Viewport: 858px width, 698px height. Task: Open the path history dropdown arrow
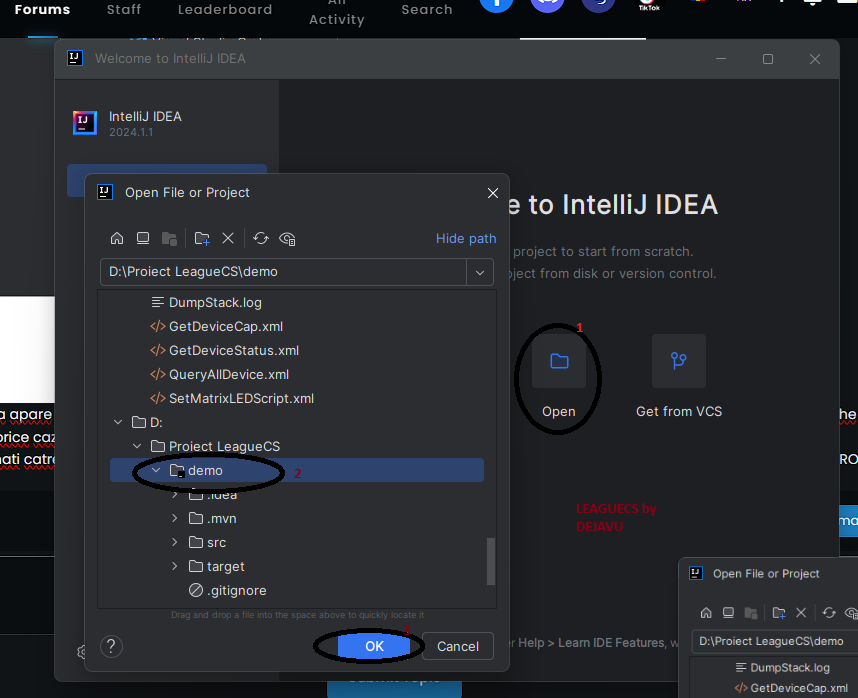click(480, 272)
